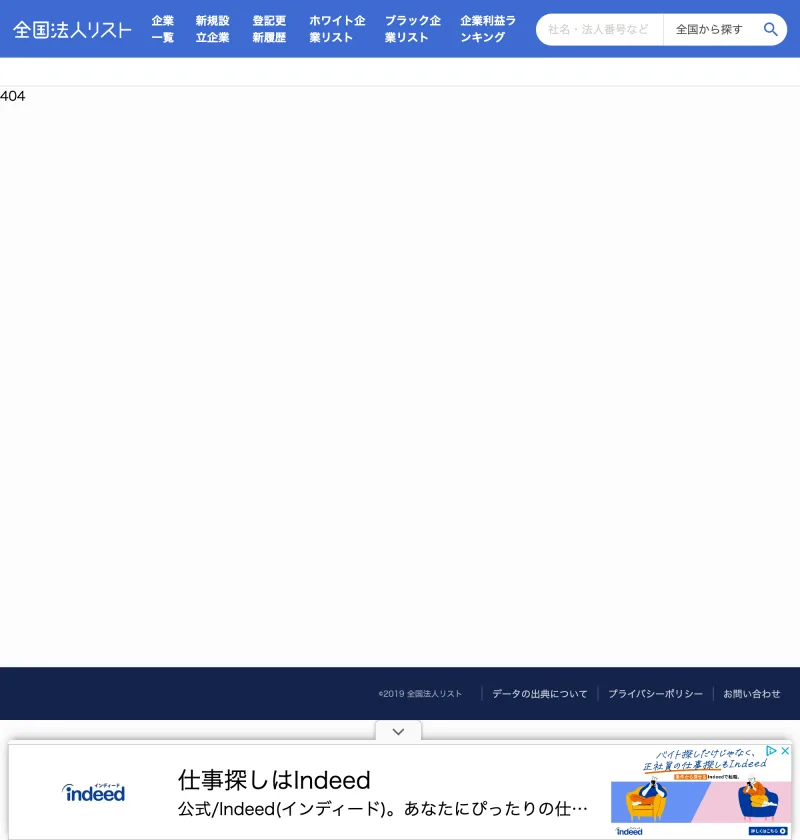Open データの出典について footer link
This screenshot has width=800, height=840.
[540, 694]
